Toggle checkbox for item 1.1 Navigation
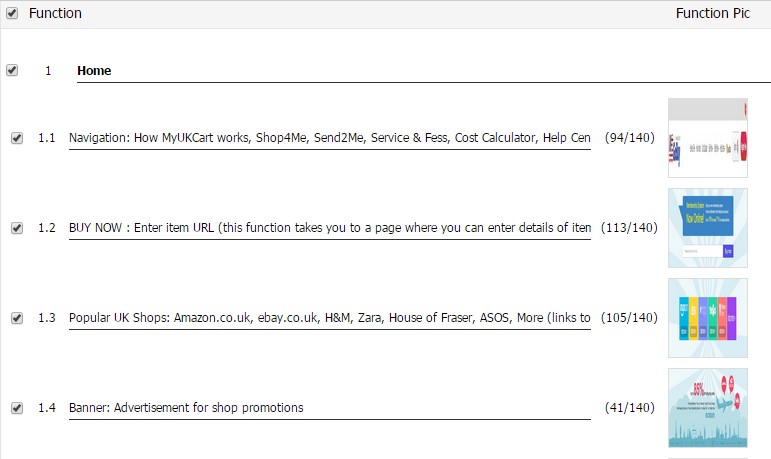771x459 pixels. pos(17,138)
